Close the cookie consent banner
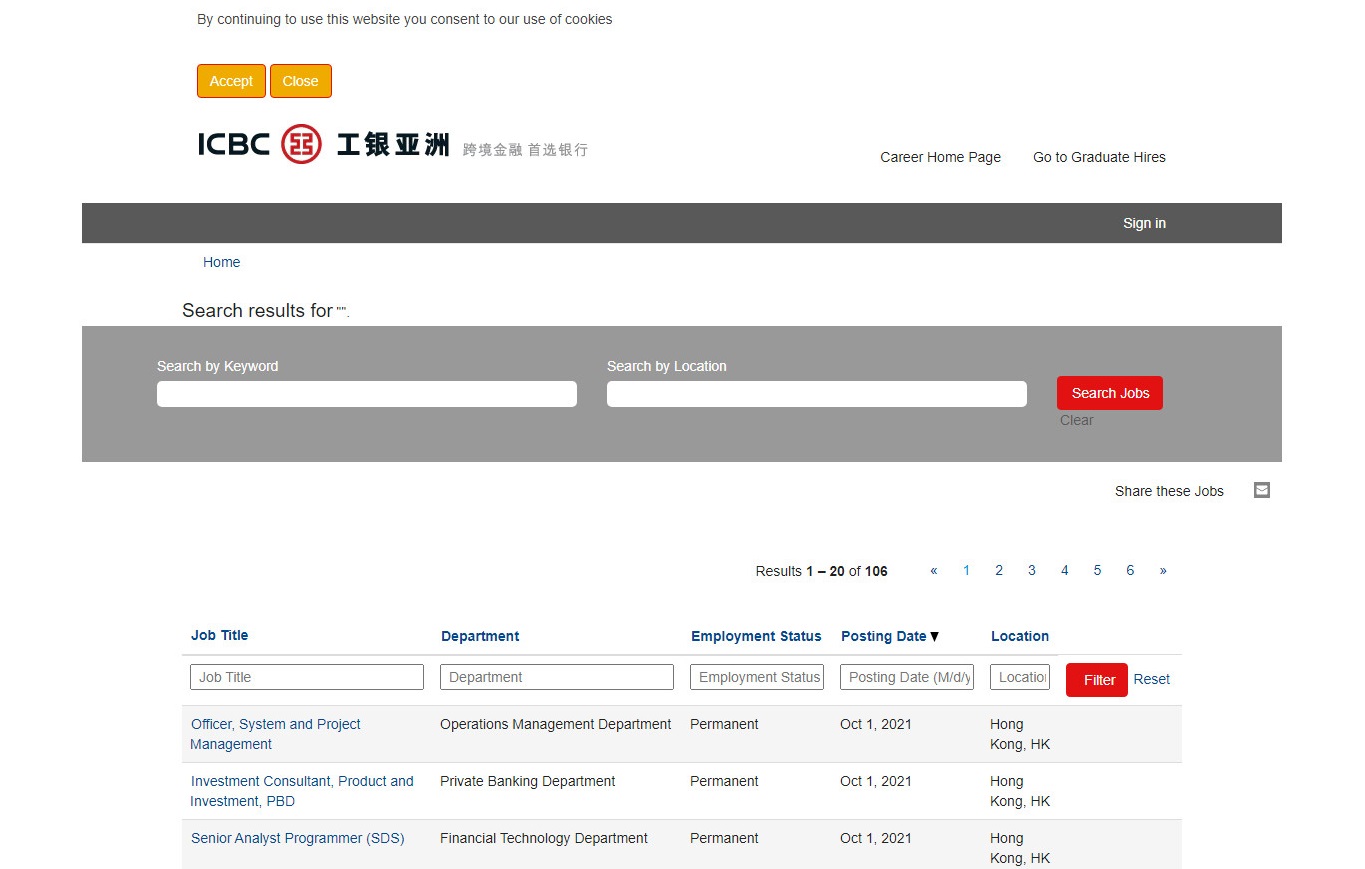 [300, 81]
